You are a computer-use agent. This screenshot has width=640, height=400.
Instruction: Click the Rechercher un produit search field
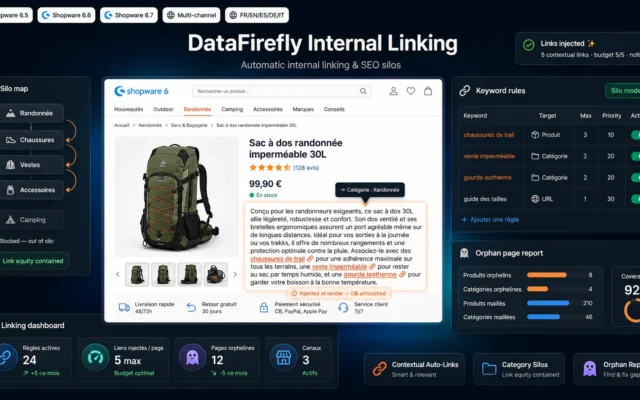pos(282,91)
